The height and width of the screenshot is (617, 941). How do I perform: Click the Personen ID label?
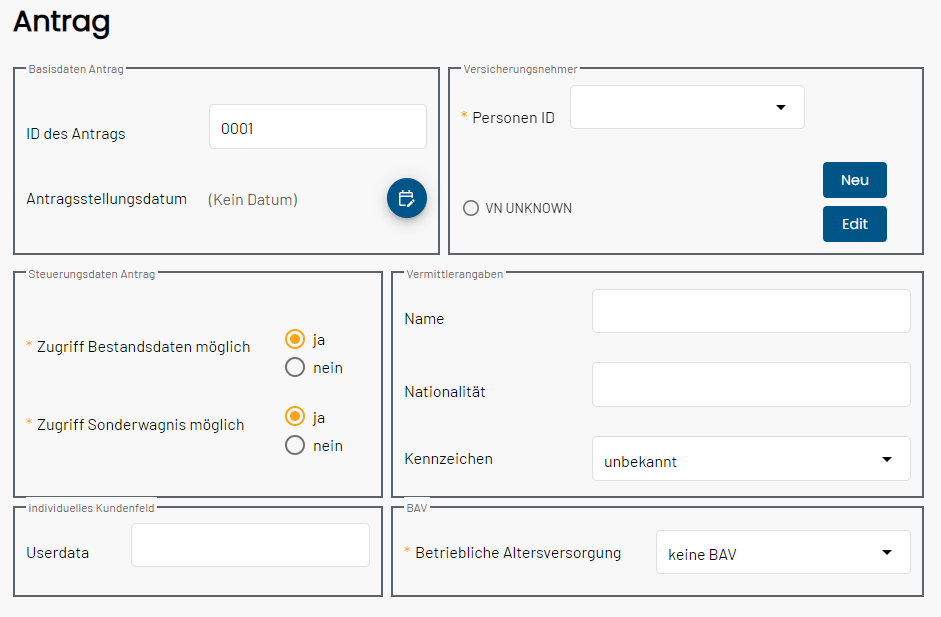(x=513, y=118)
